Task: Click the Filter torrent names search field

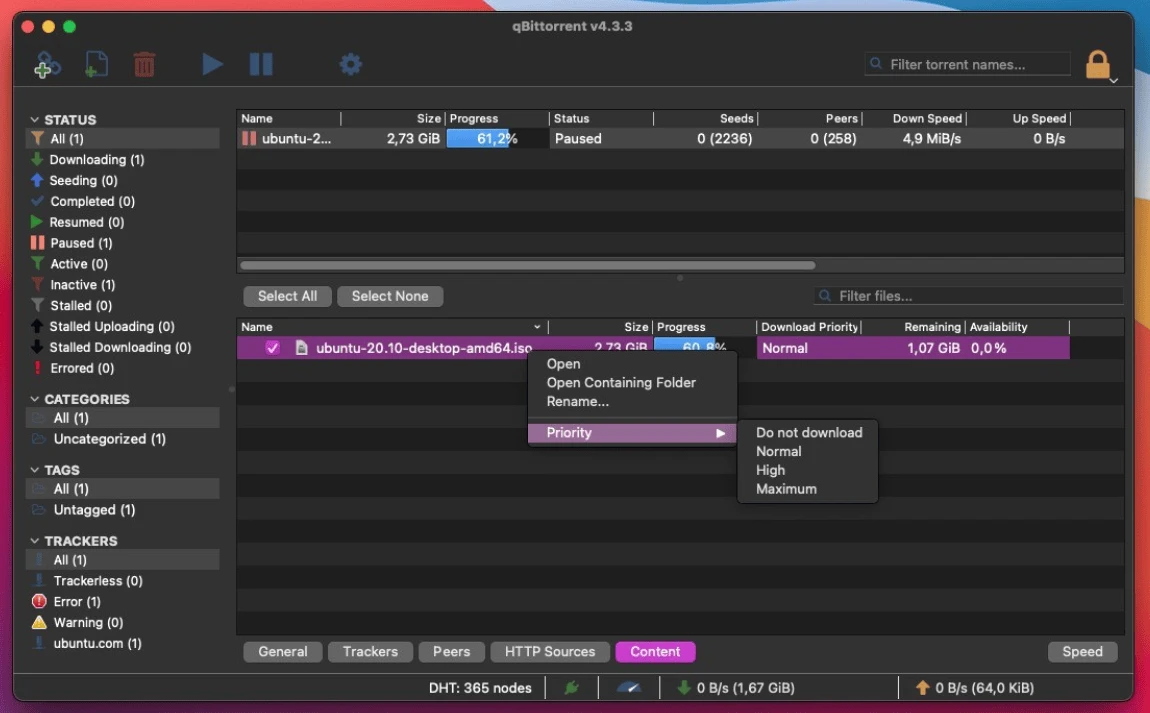Action: (966, 65)
